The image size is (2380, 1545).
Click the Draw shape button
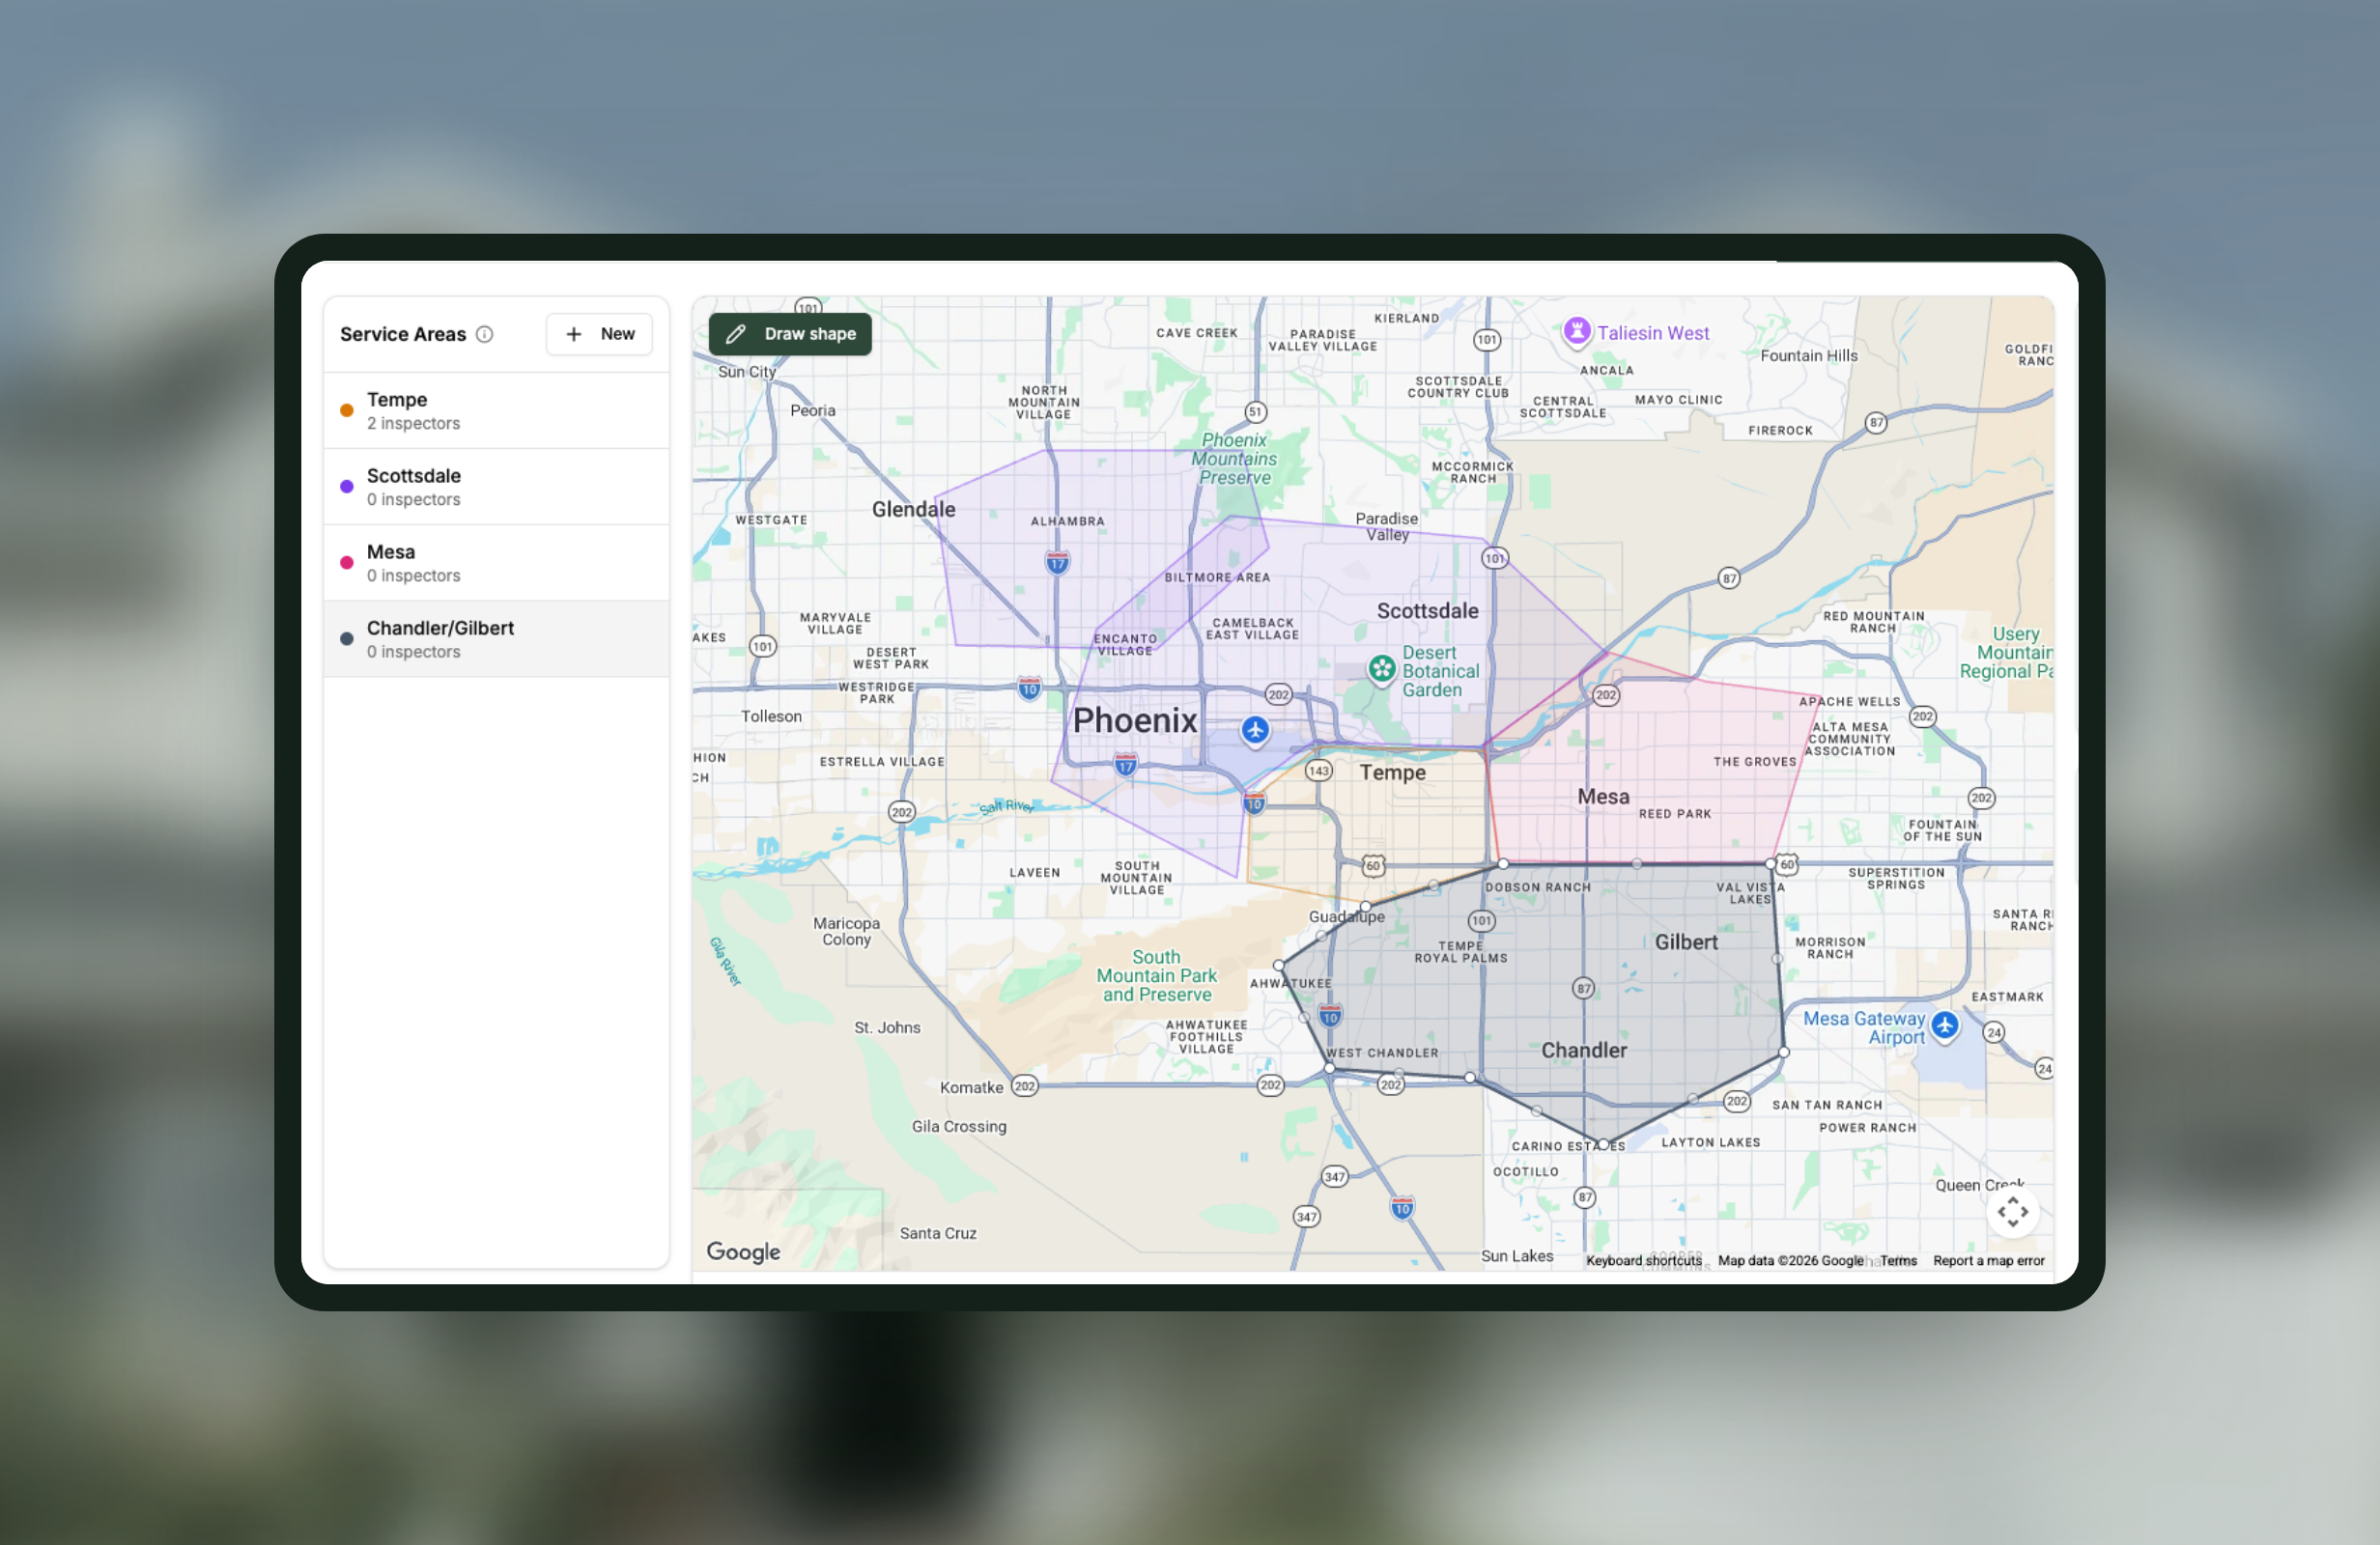[x=790, y=334]
